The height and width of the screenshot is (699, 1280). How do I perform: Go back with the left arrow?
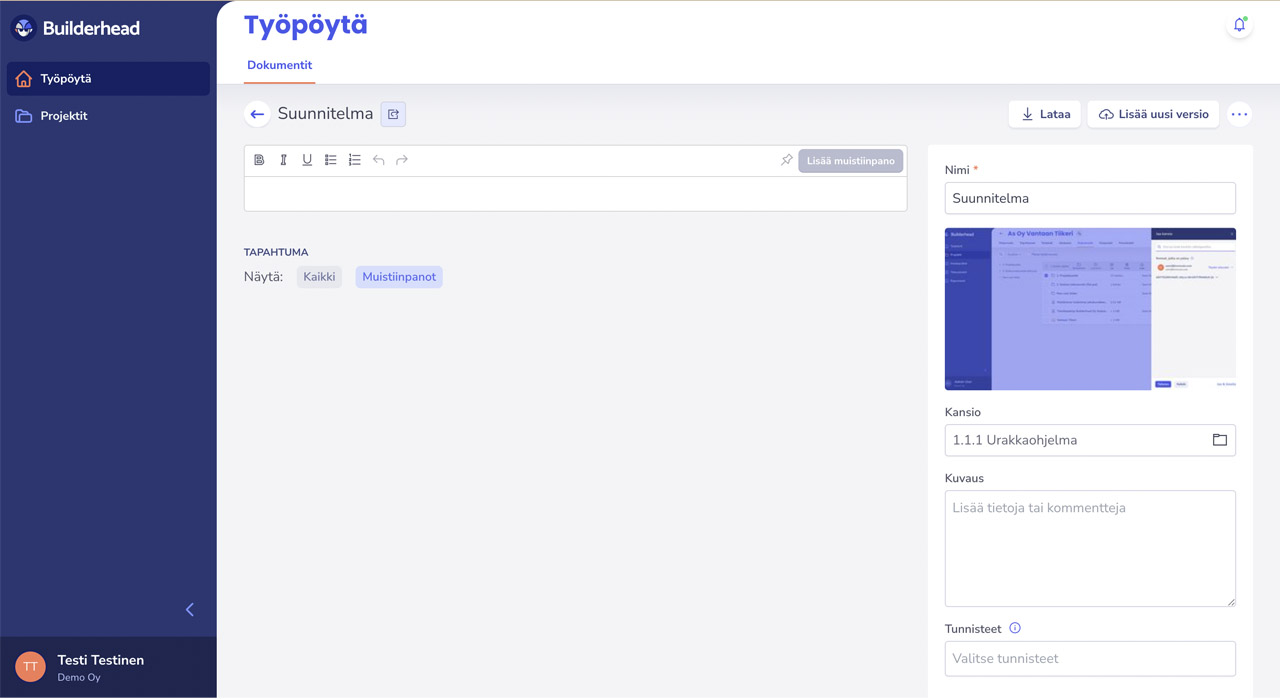point(257,114)
